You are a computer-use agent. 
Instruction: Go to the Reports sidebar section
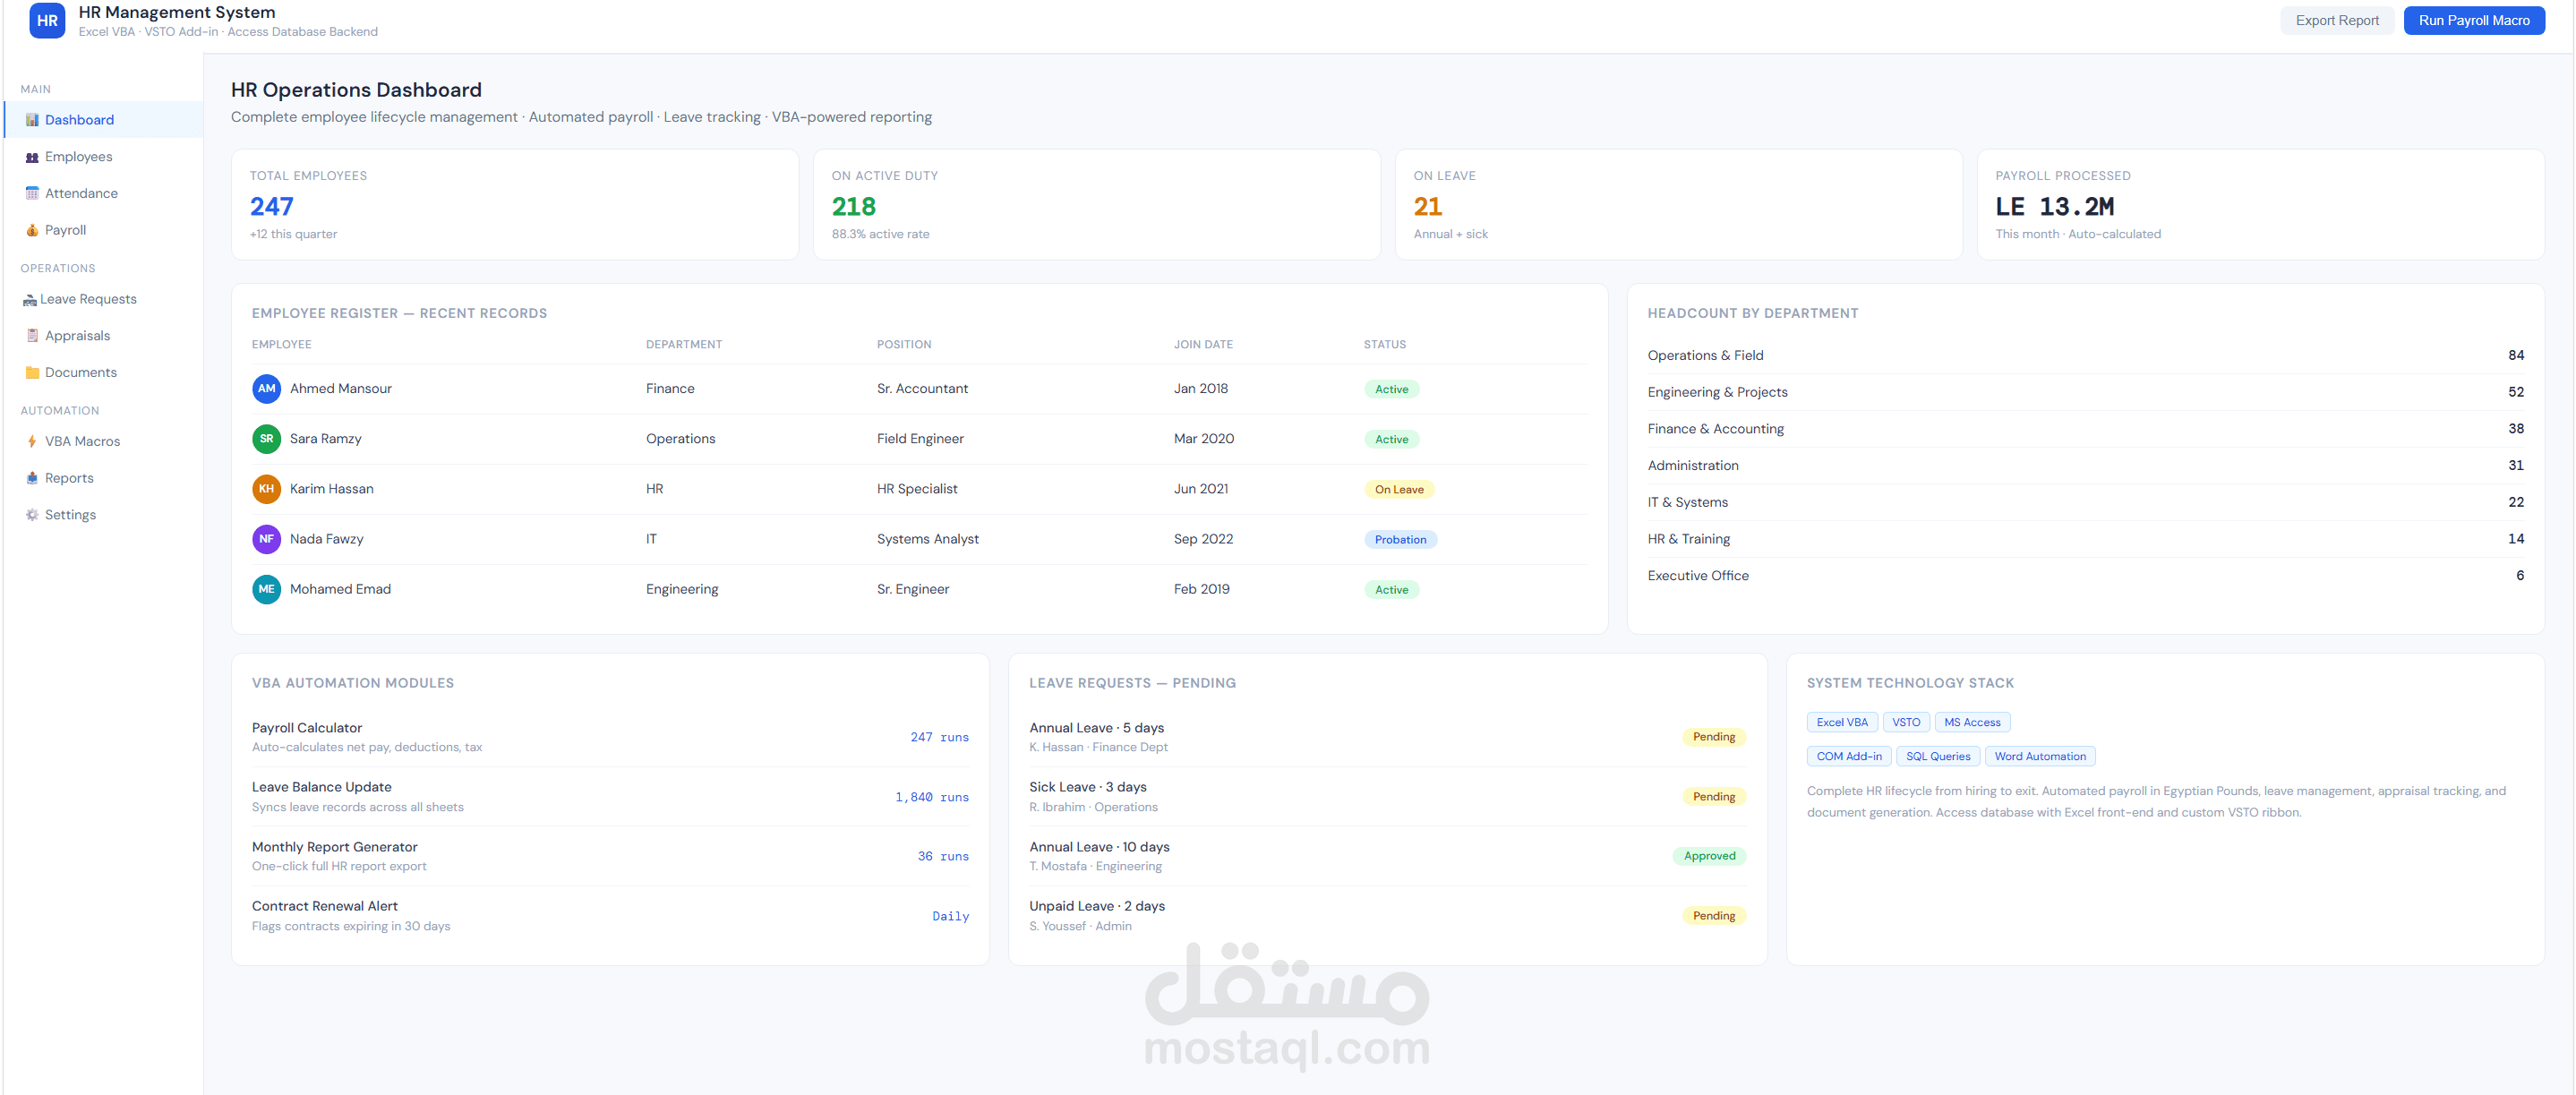[x=69, y=478]
